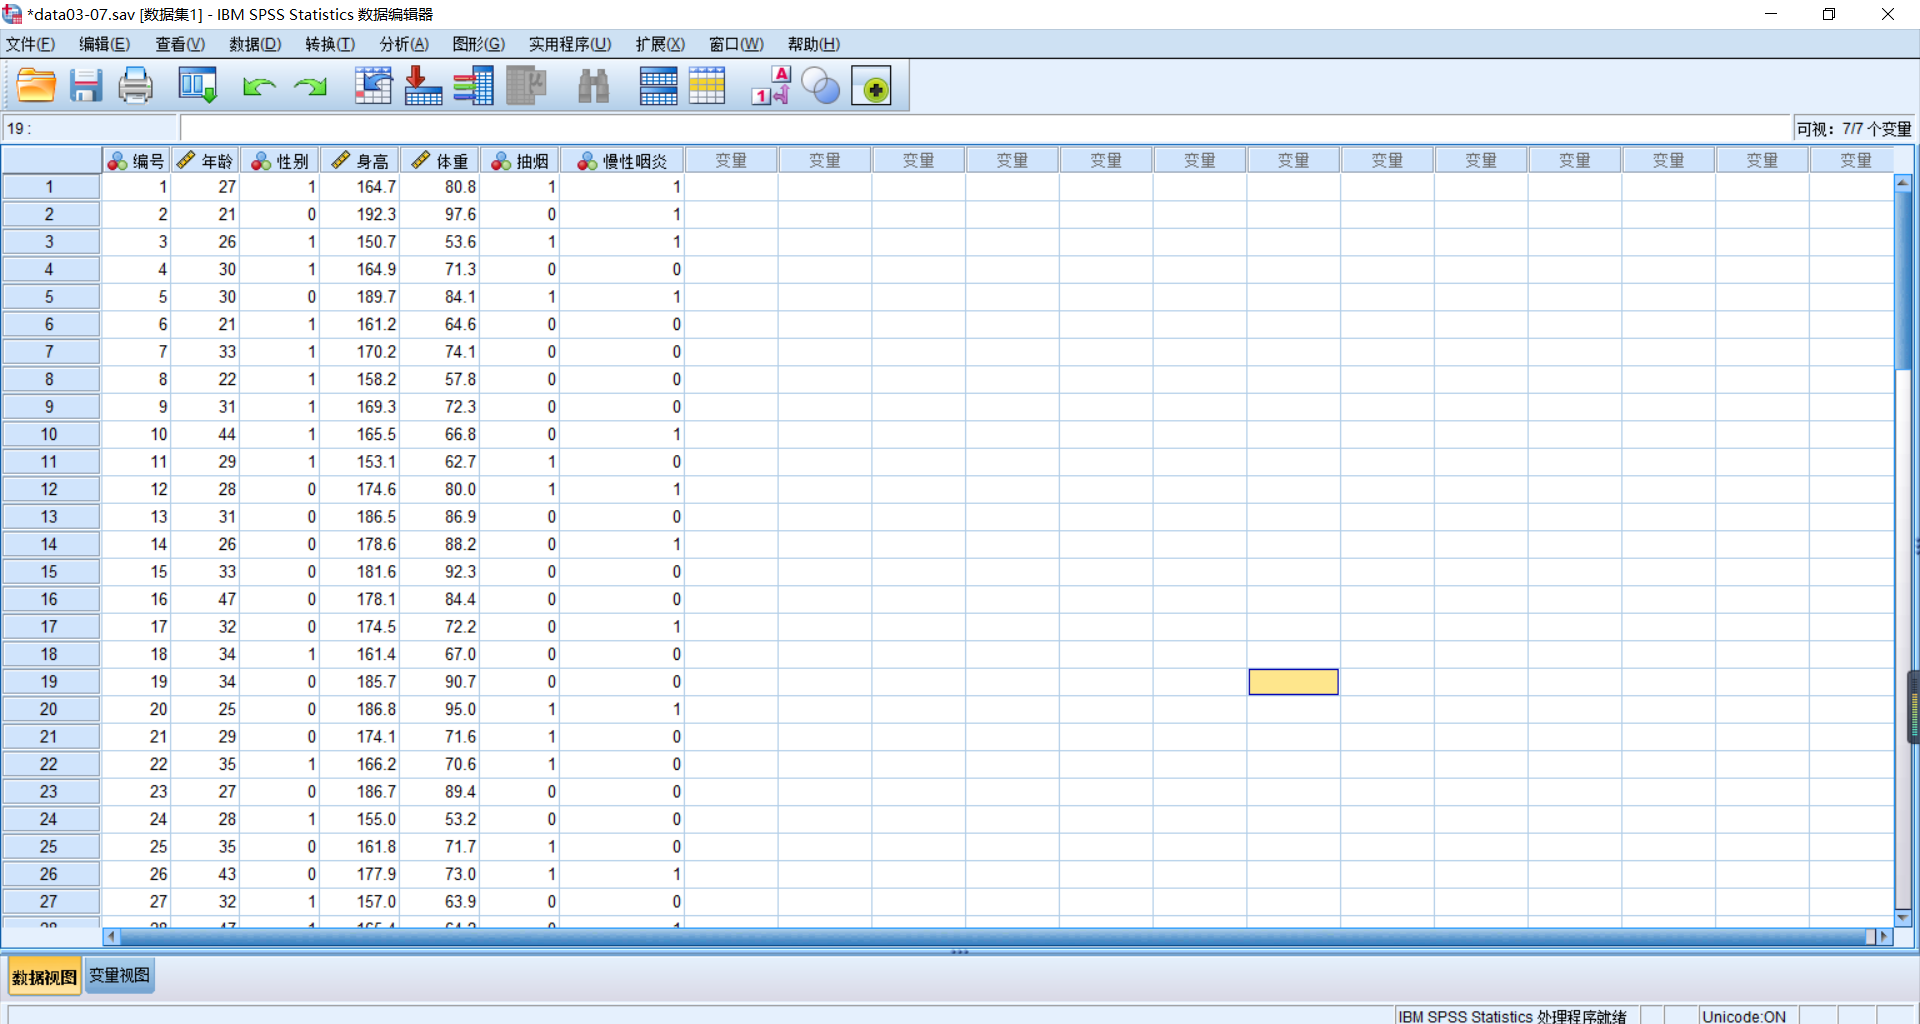The image size is (1920, 1024).
Task: Click the Go to case icon
Action: [374, 86]
